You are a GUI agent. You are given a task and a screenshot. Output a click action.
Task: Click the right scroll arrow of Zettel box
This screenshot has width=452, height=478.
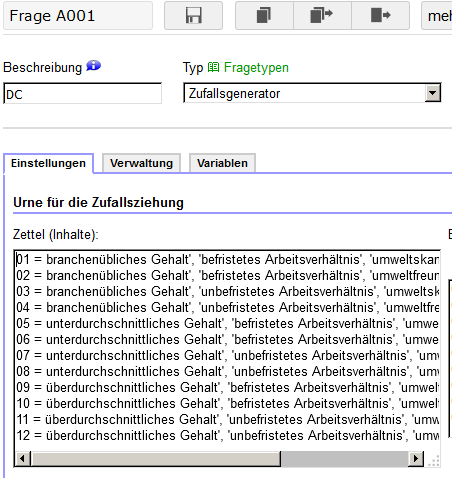pos(416,459)
